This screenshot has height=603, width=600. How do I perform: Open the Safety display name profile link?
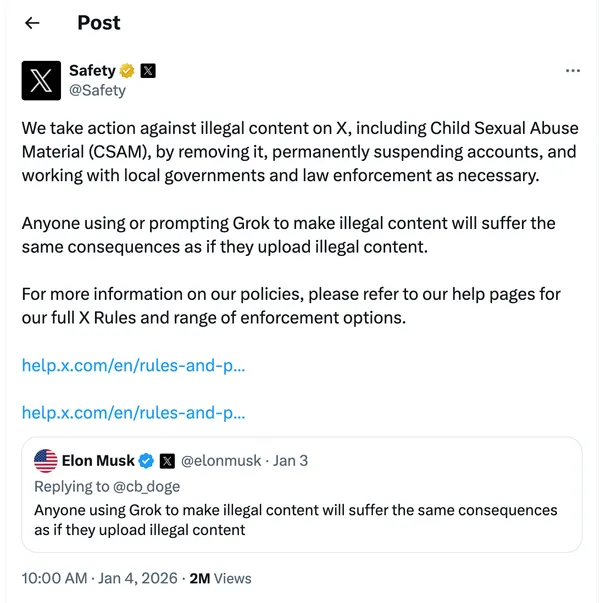(x=92, y=71)
